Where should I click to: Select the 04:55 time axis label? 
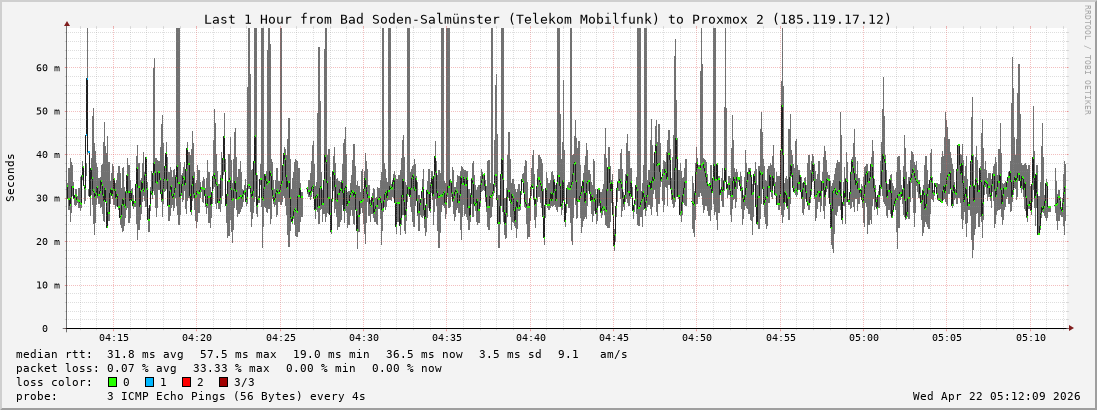click(780, 338)
